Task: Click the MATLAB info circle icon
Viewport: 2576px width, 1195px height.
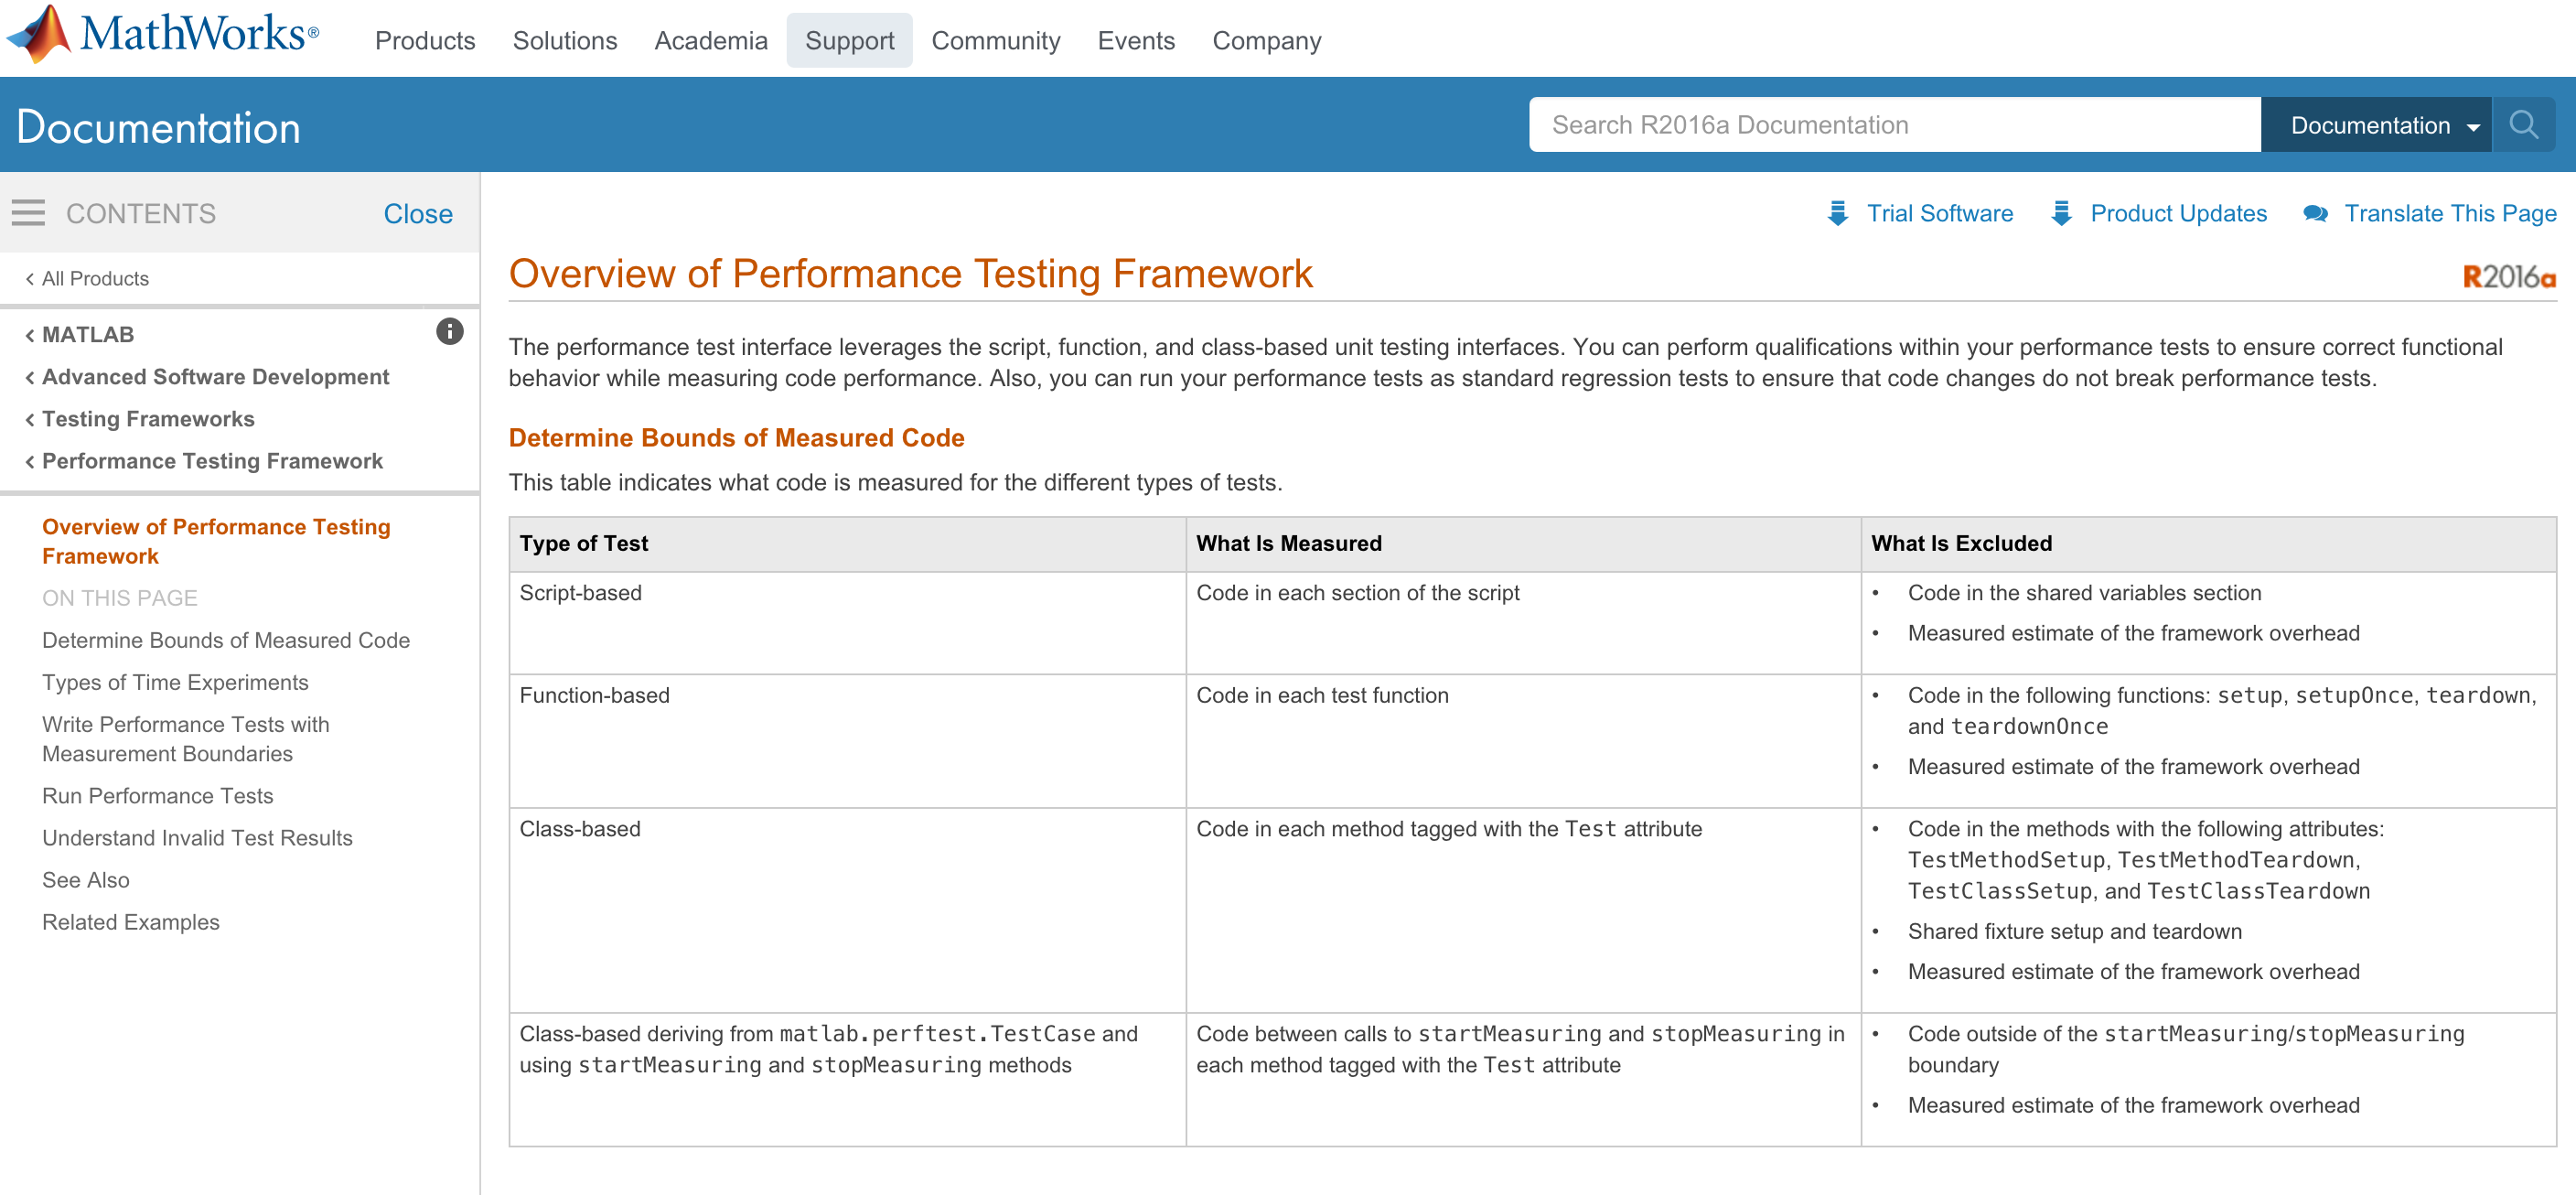Action: tap(450, 331)
